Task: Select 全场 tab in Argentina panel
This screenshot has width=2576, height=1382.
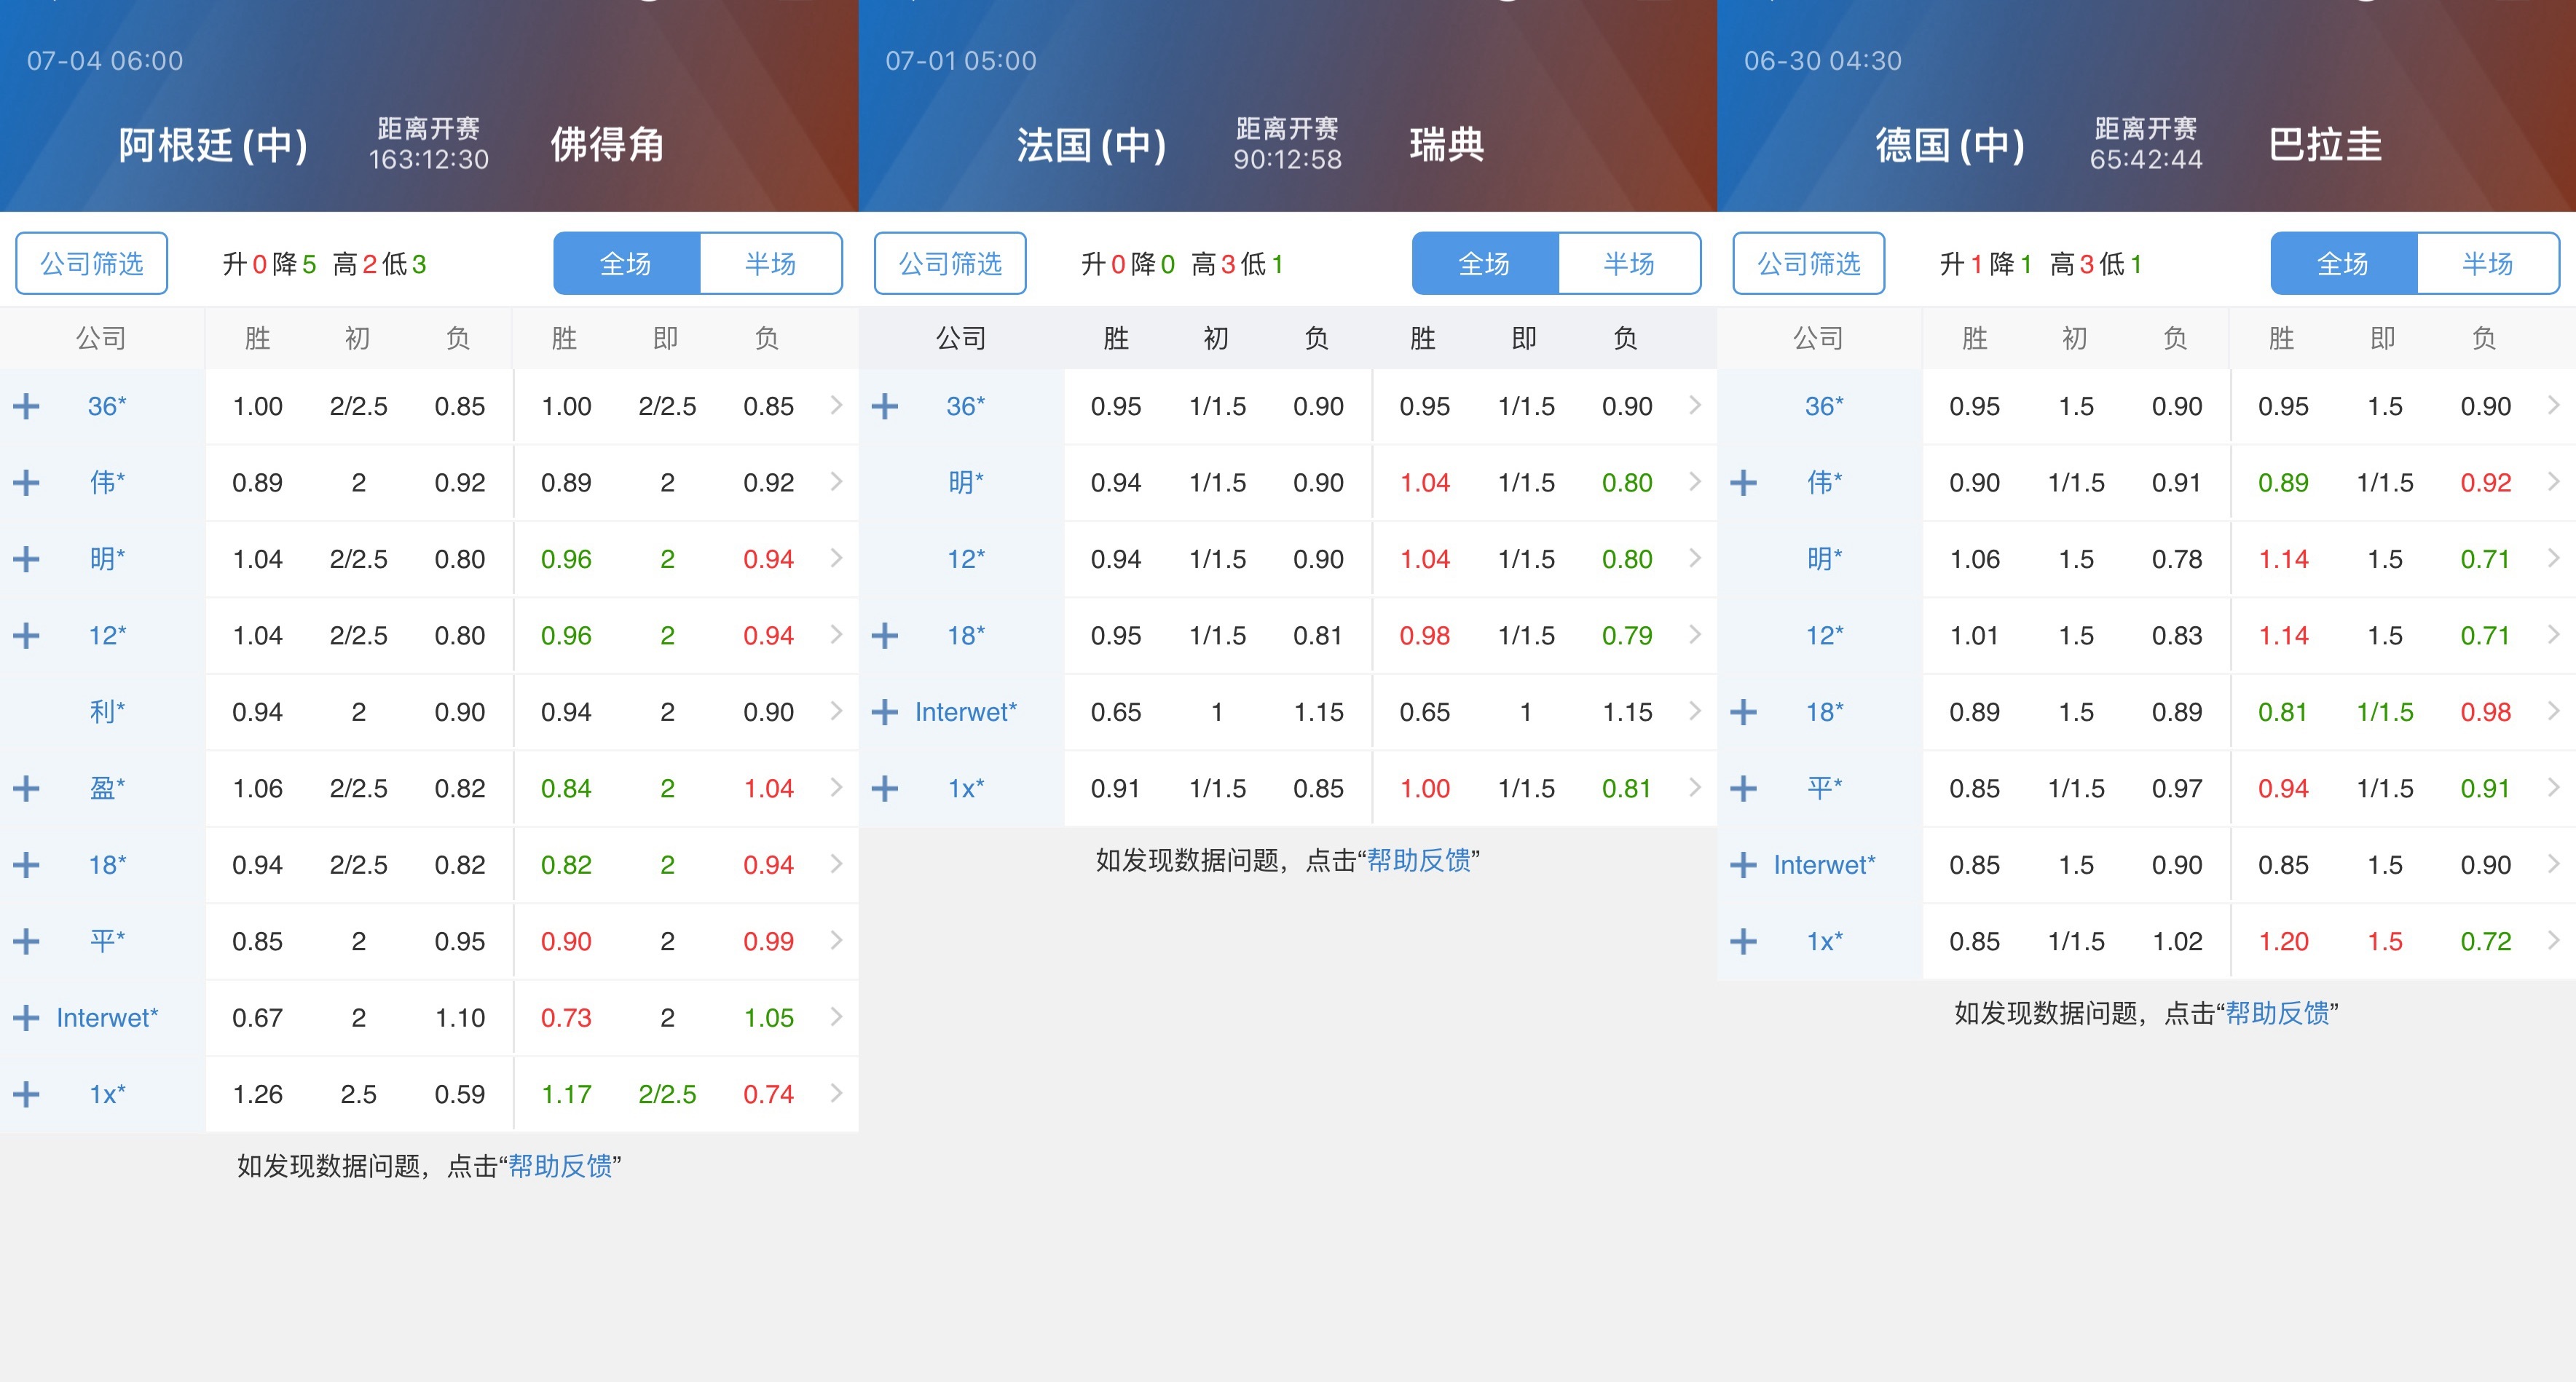Action: tap(626, 264)
